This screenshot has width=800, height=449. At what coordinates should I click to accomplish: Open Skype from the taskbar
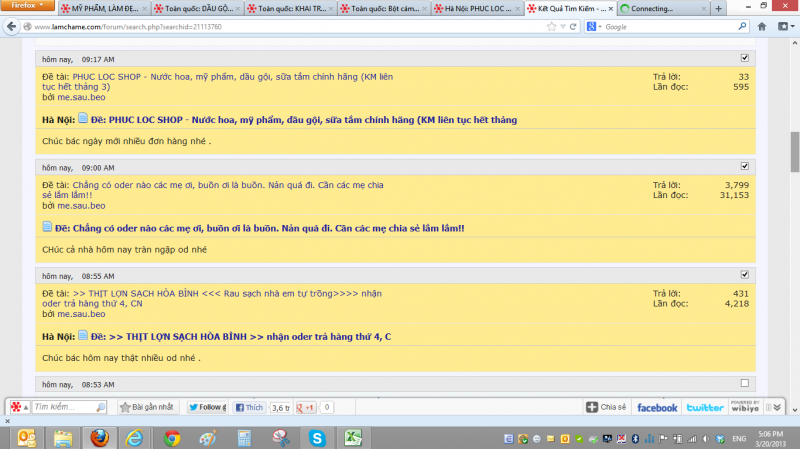316,437
